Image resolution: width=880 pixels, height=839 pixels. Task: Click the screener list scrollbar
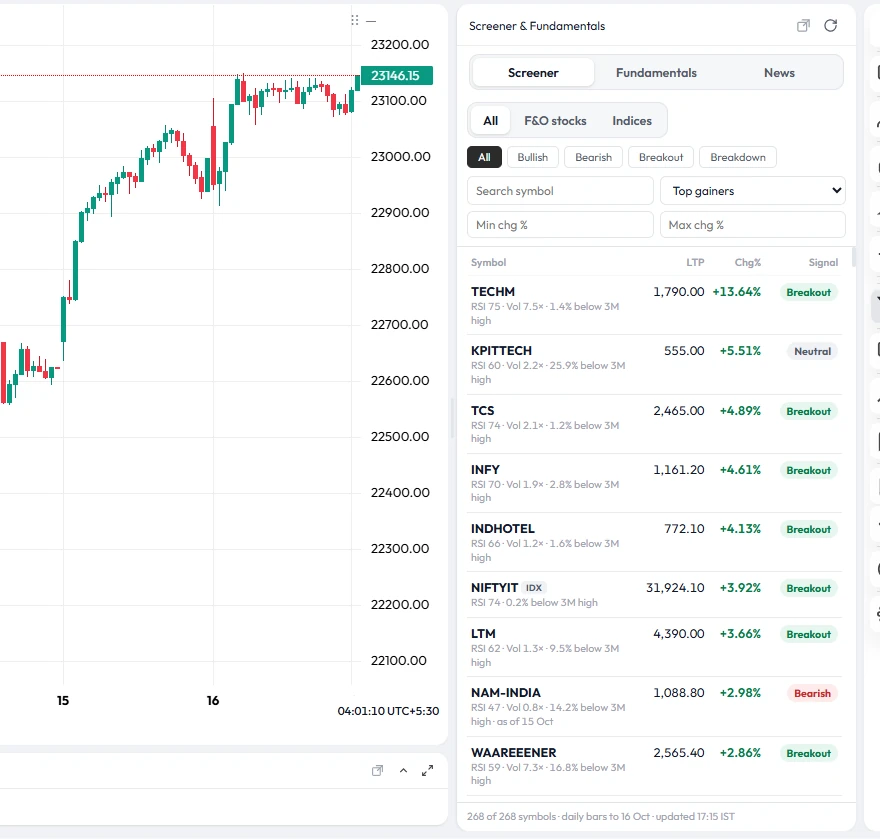pyautogui.click(x=854, y=256)
